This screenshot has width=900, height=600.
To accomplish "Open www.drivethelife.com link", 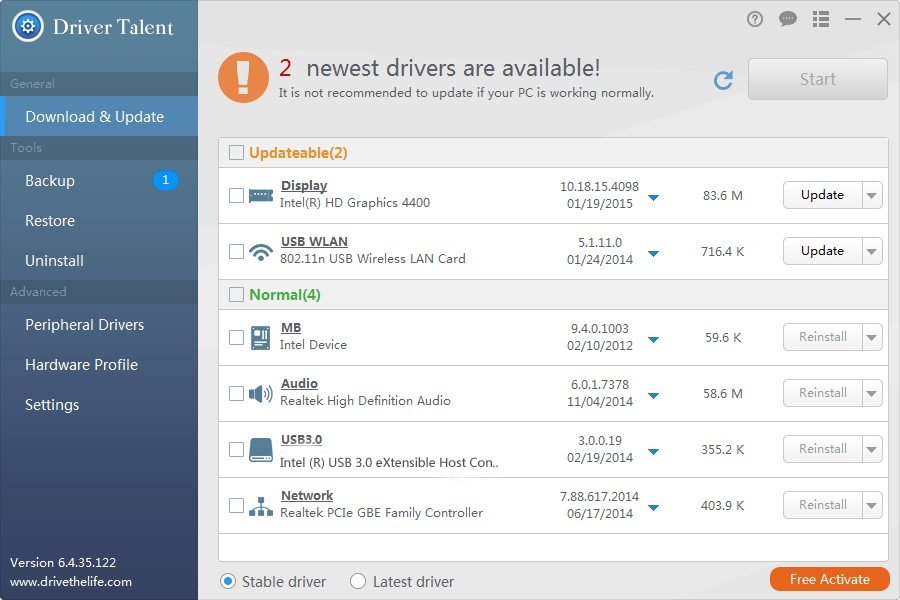I will [x=71, y=582].
